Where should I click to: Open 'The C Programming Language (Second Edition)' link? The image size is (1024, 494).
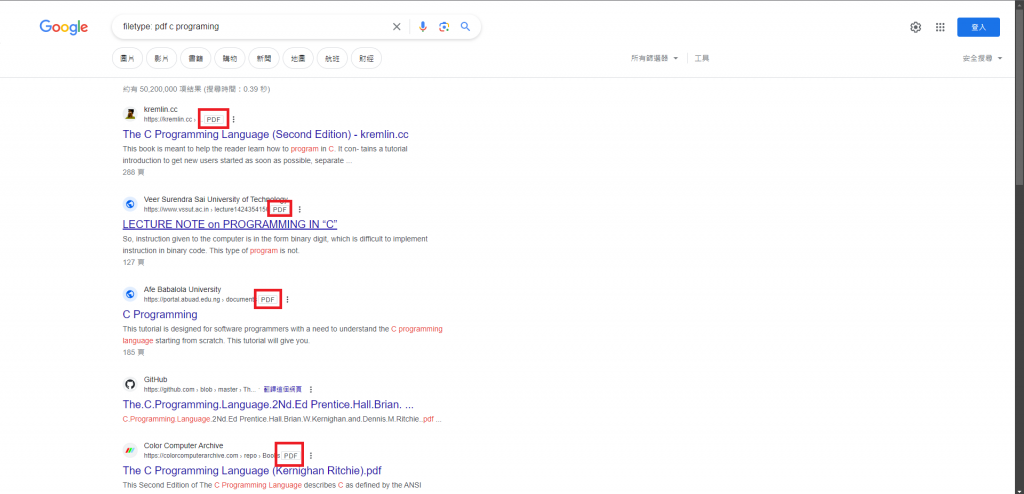(266, 135)
